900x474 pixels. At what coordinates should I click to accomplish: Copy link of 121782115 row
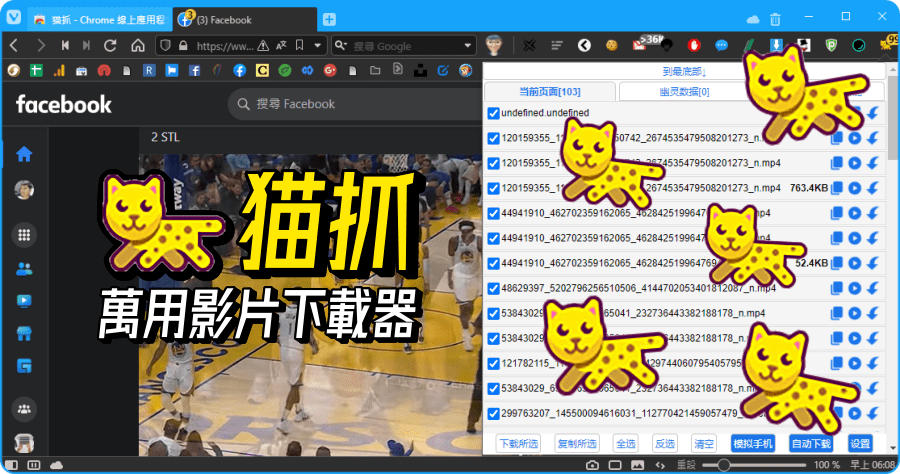(837, 363)
